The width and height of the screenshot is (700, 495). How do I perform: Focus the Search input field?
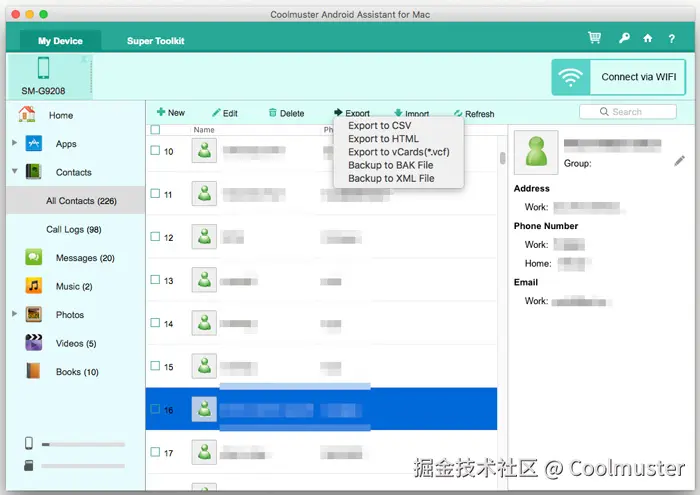click(627, 112)
